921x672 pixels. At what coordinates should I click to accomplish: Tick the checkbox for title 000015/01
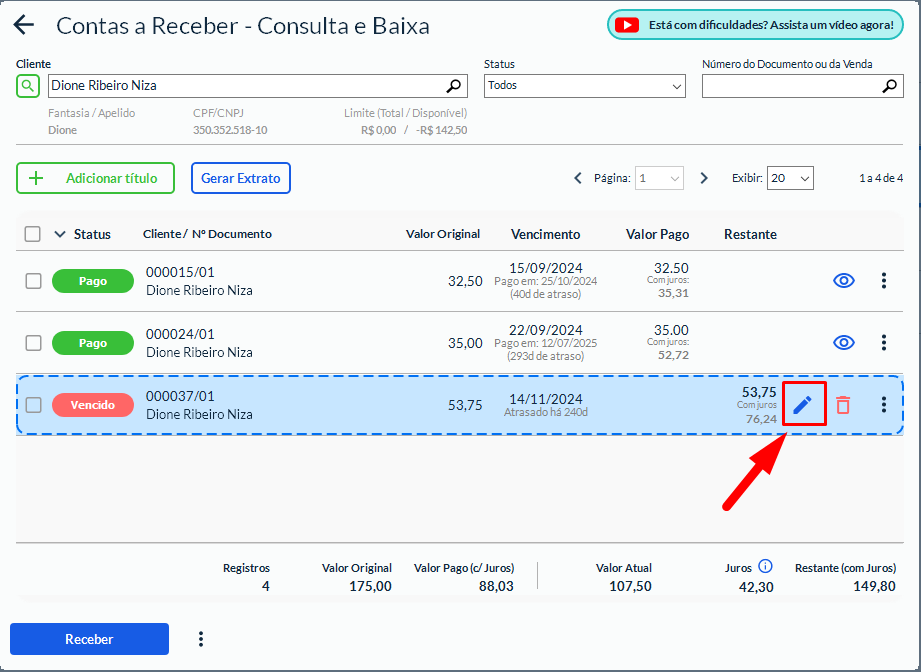[33, 281]
